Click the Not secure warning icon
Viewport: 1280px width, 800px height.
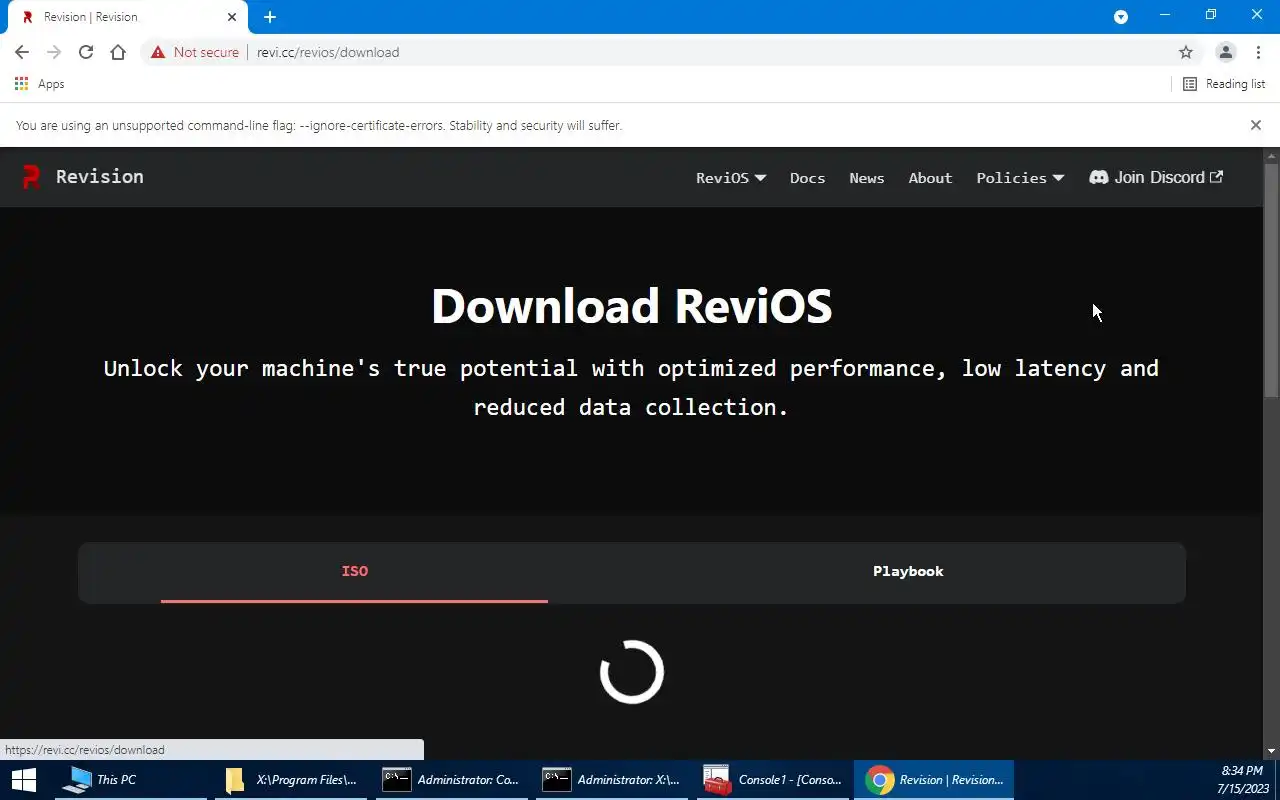point(158,52)
